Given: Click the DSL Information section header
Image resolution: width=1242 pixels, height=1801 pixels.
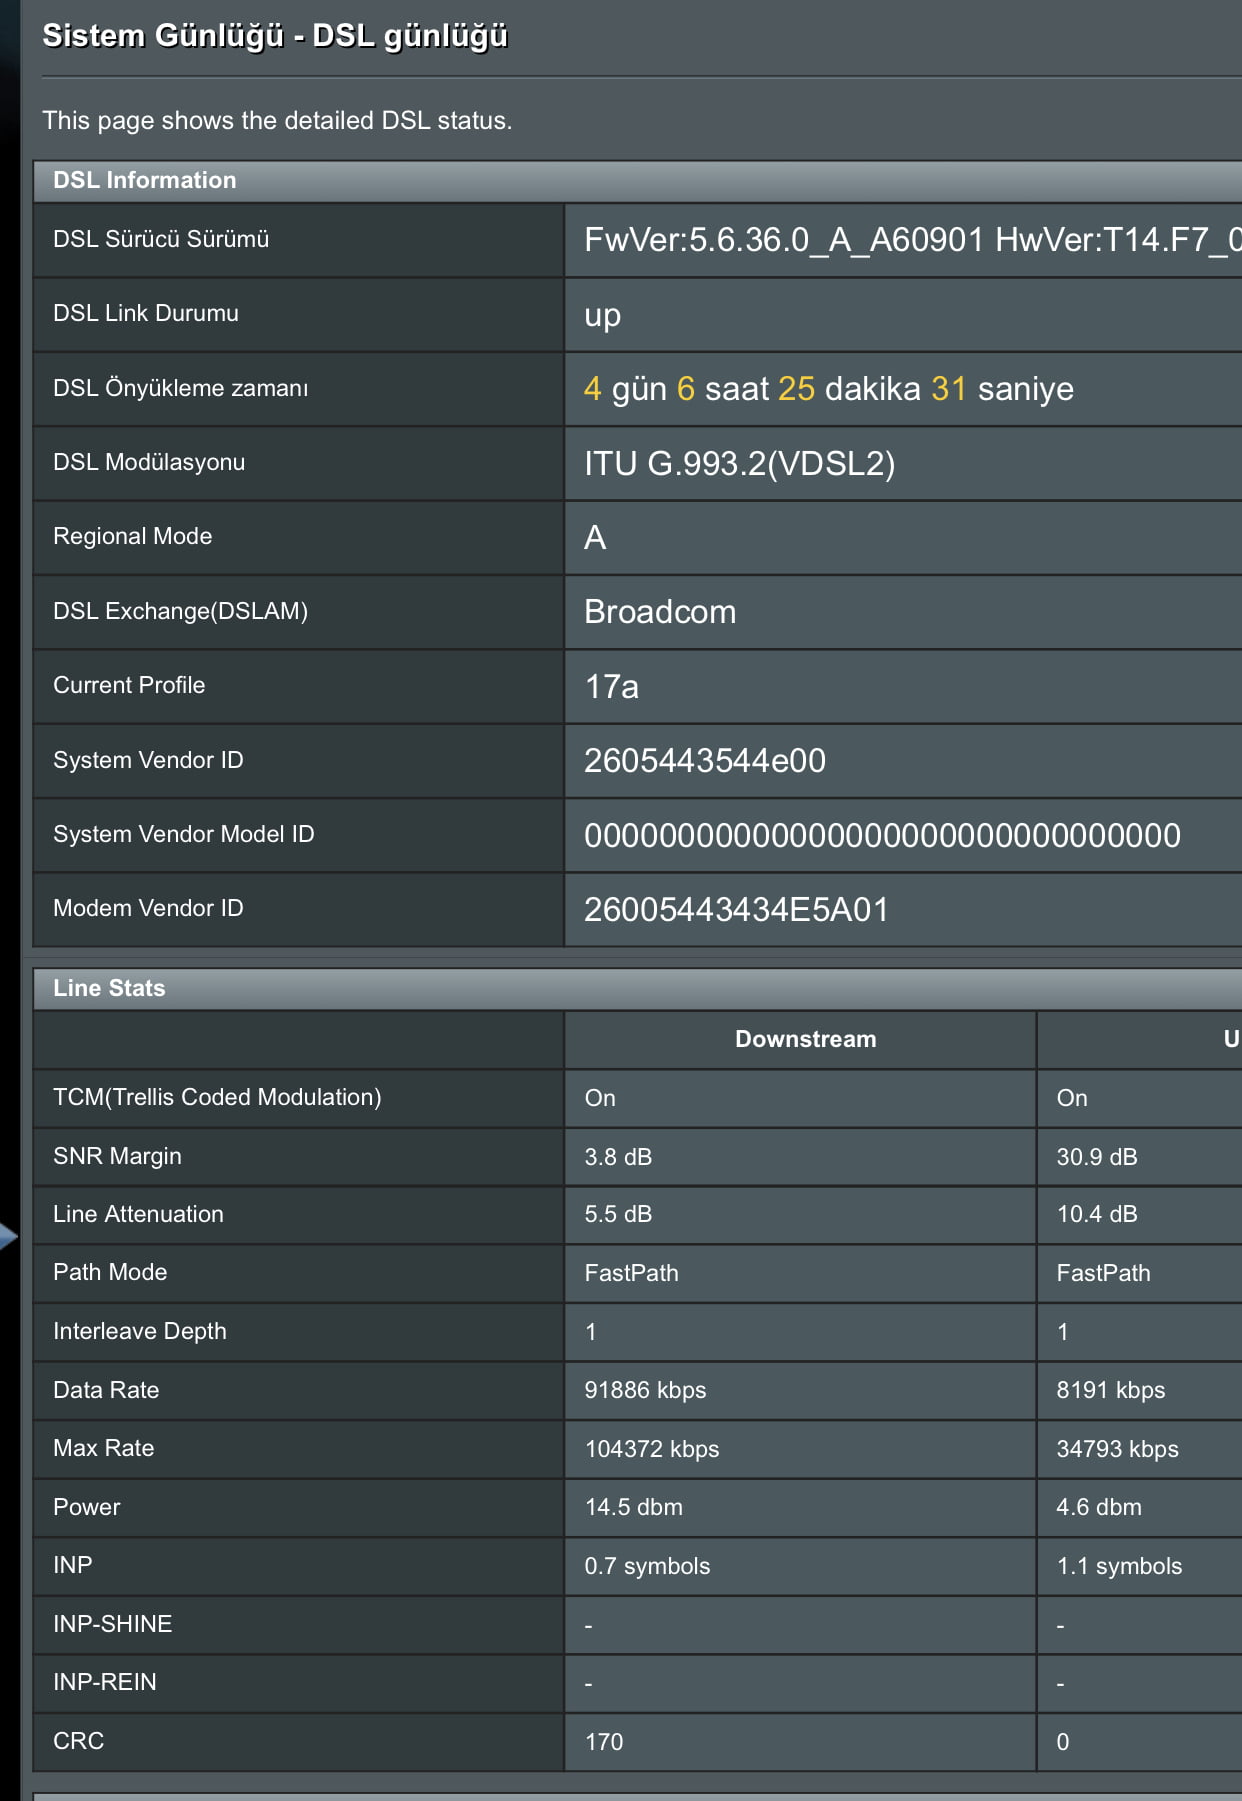Looking at the screenshot, I should click(145, 180).
